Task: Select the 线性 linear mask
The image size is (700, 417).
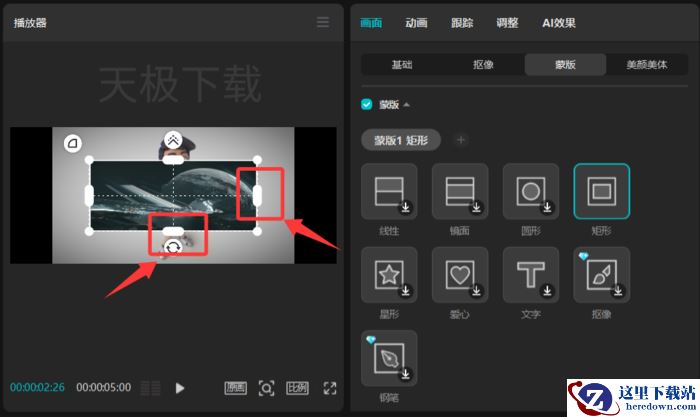Action: (x=389, y=191)
